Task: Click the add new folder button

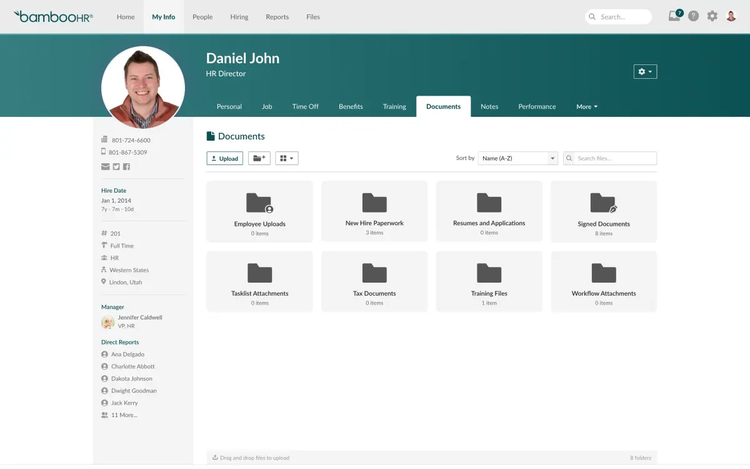Action: pos(259,158)
